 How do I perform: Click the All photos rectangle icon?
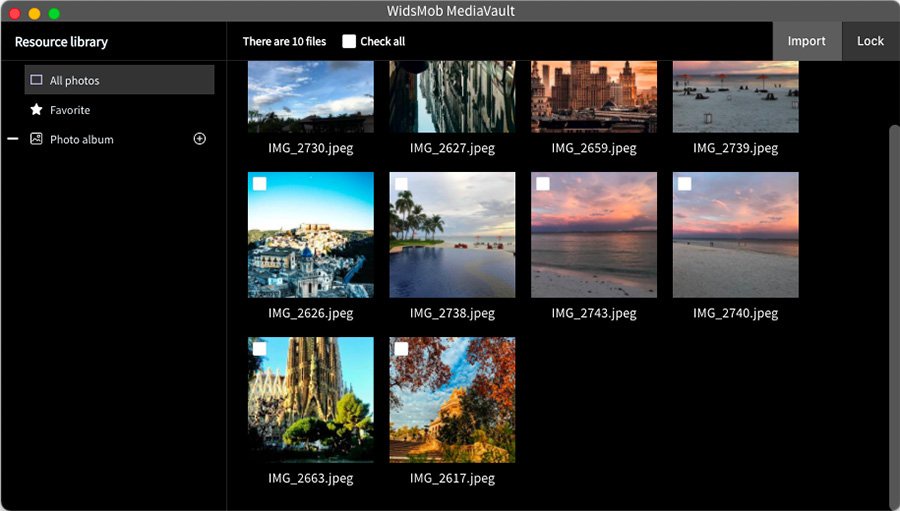pyautogui.click(x=36, y=80)
